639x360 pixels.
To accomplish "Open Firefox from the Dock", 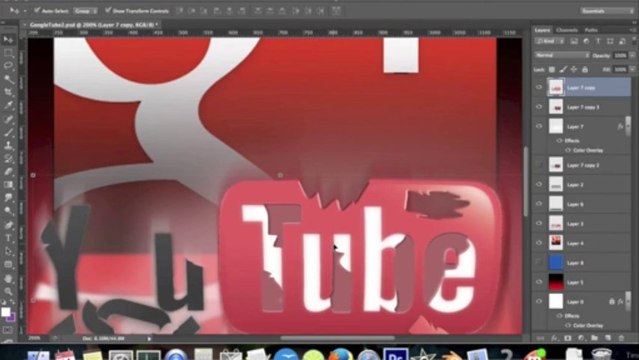I will click(340, 355).
